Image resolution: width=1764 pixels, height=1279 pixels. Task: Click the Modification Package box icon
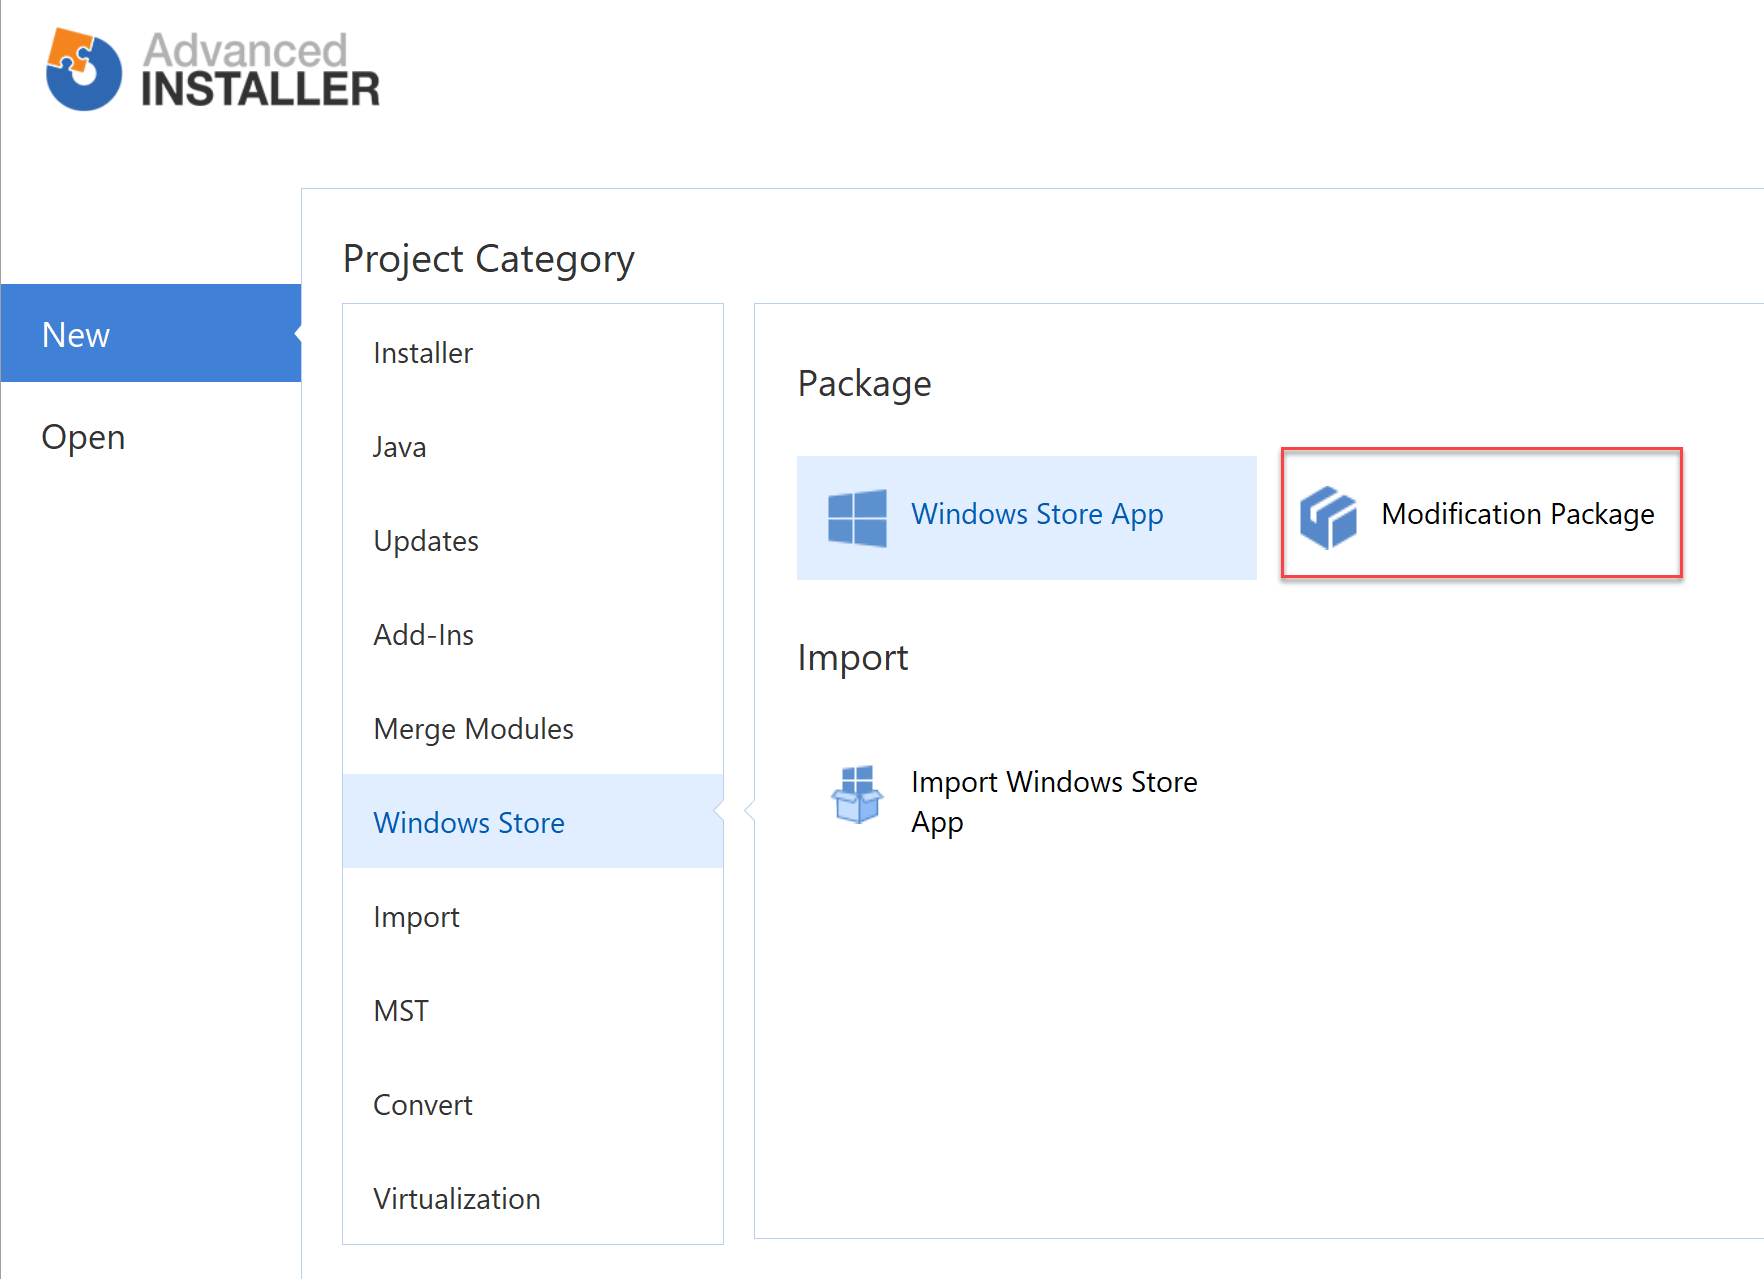(x=1328, y=515)
